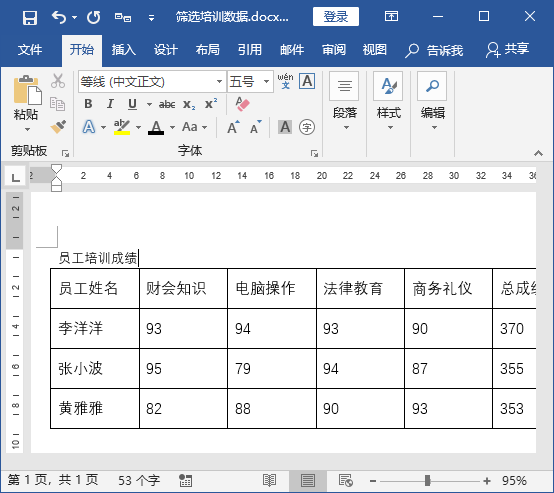Viewport: 554px width, 493px height.
Task: Toggle superscript formatting
Action: tap(211, 104)
